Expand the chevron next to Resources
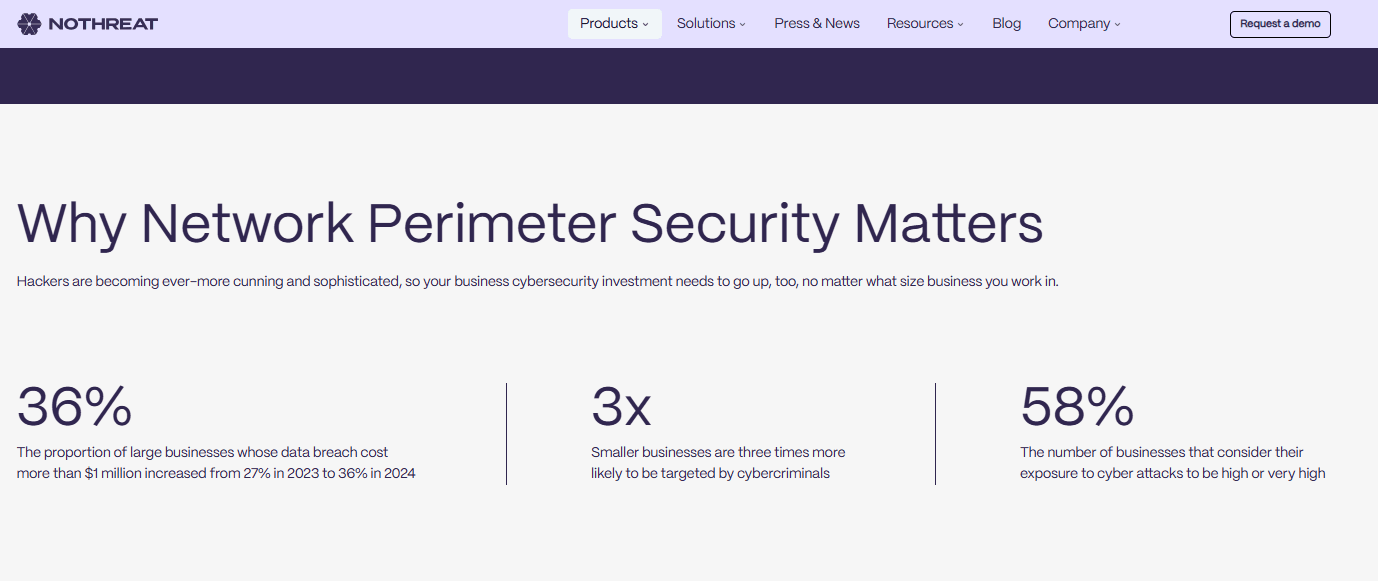This screenshot has width=1378, height=588. tap(961, 25)
